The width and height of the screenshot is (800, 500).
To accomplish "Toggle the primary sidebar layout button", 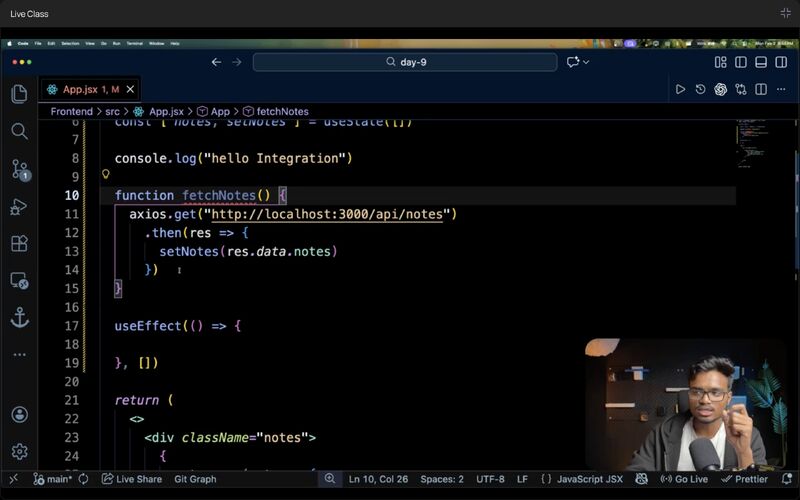I will point(741,62).
